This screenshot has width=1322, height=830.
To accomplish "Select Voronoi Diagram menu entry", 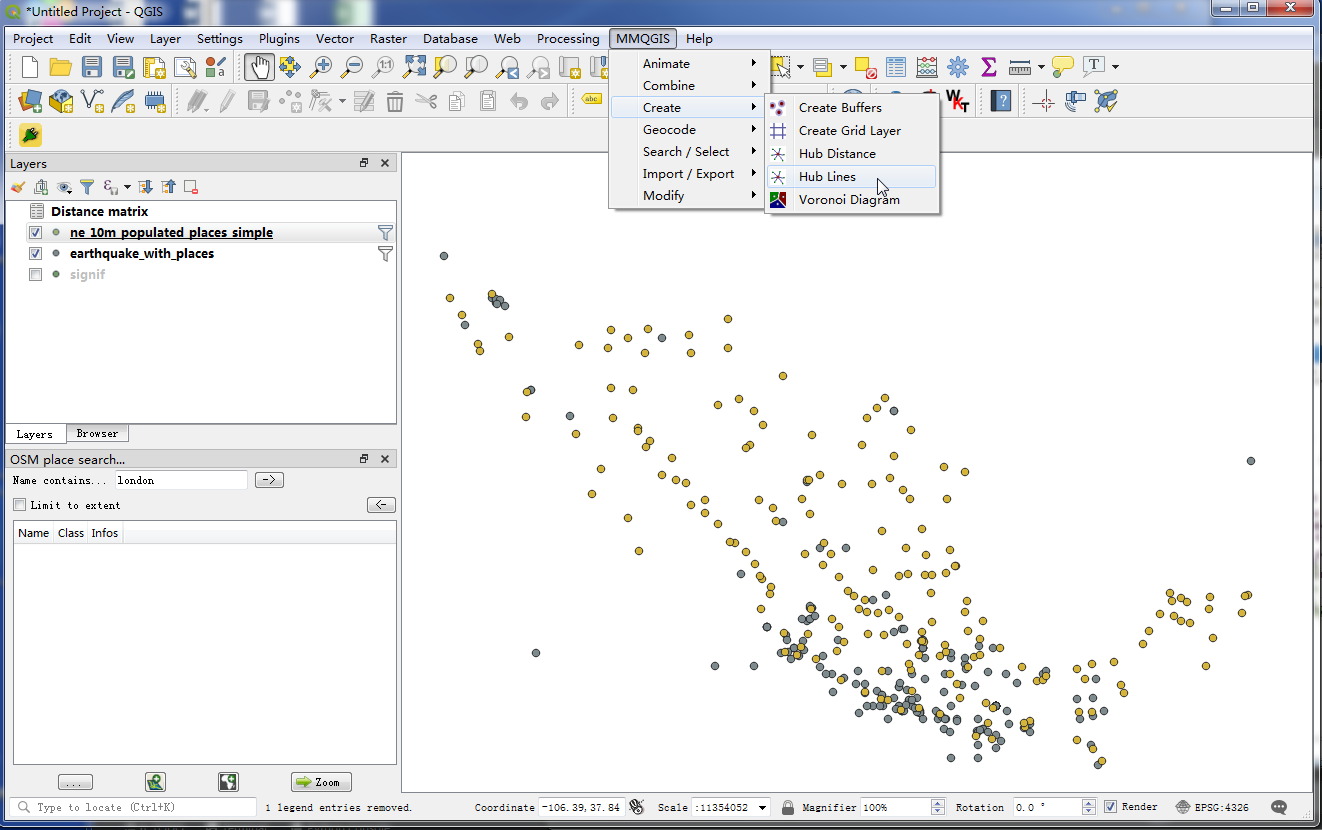I will point(852,199).
